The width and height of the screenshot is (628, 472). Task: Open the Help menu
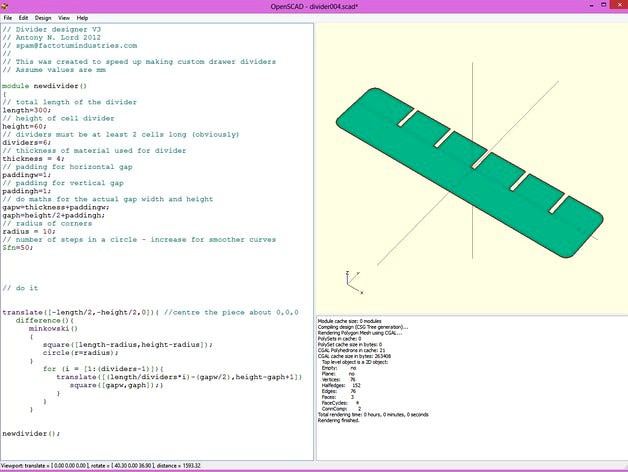(82, 18)
